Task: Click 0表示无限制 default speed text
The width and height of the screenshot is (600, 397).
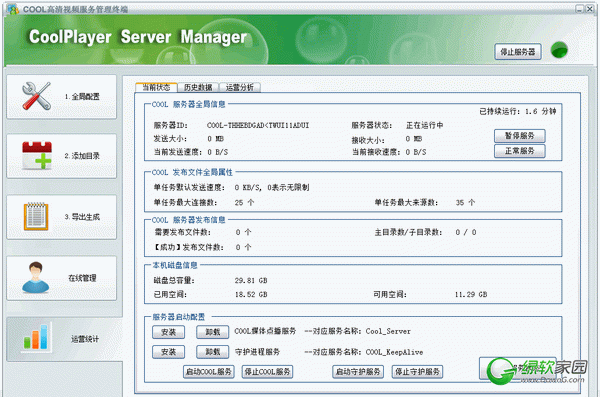Action: coord(288,187)
